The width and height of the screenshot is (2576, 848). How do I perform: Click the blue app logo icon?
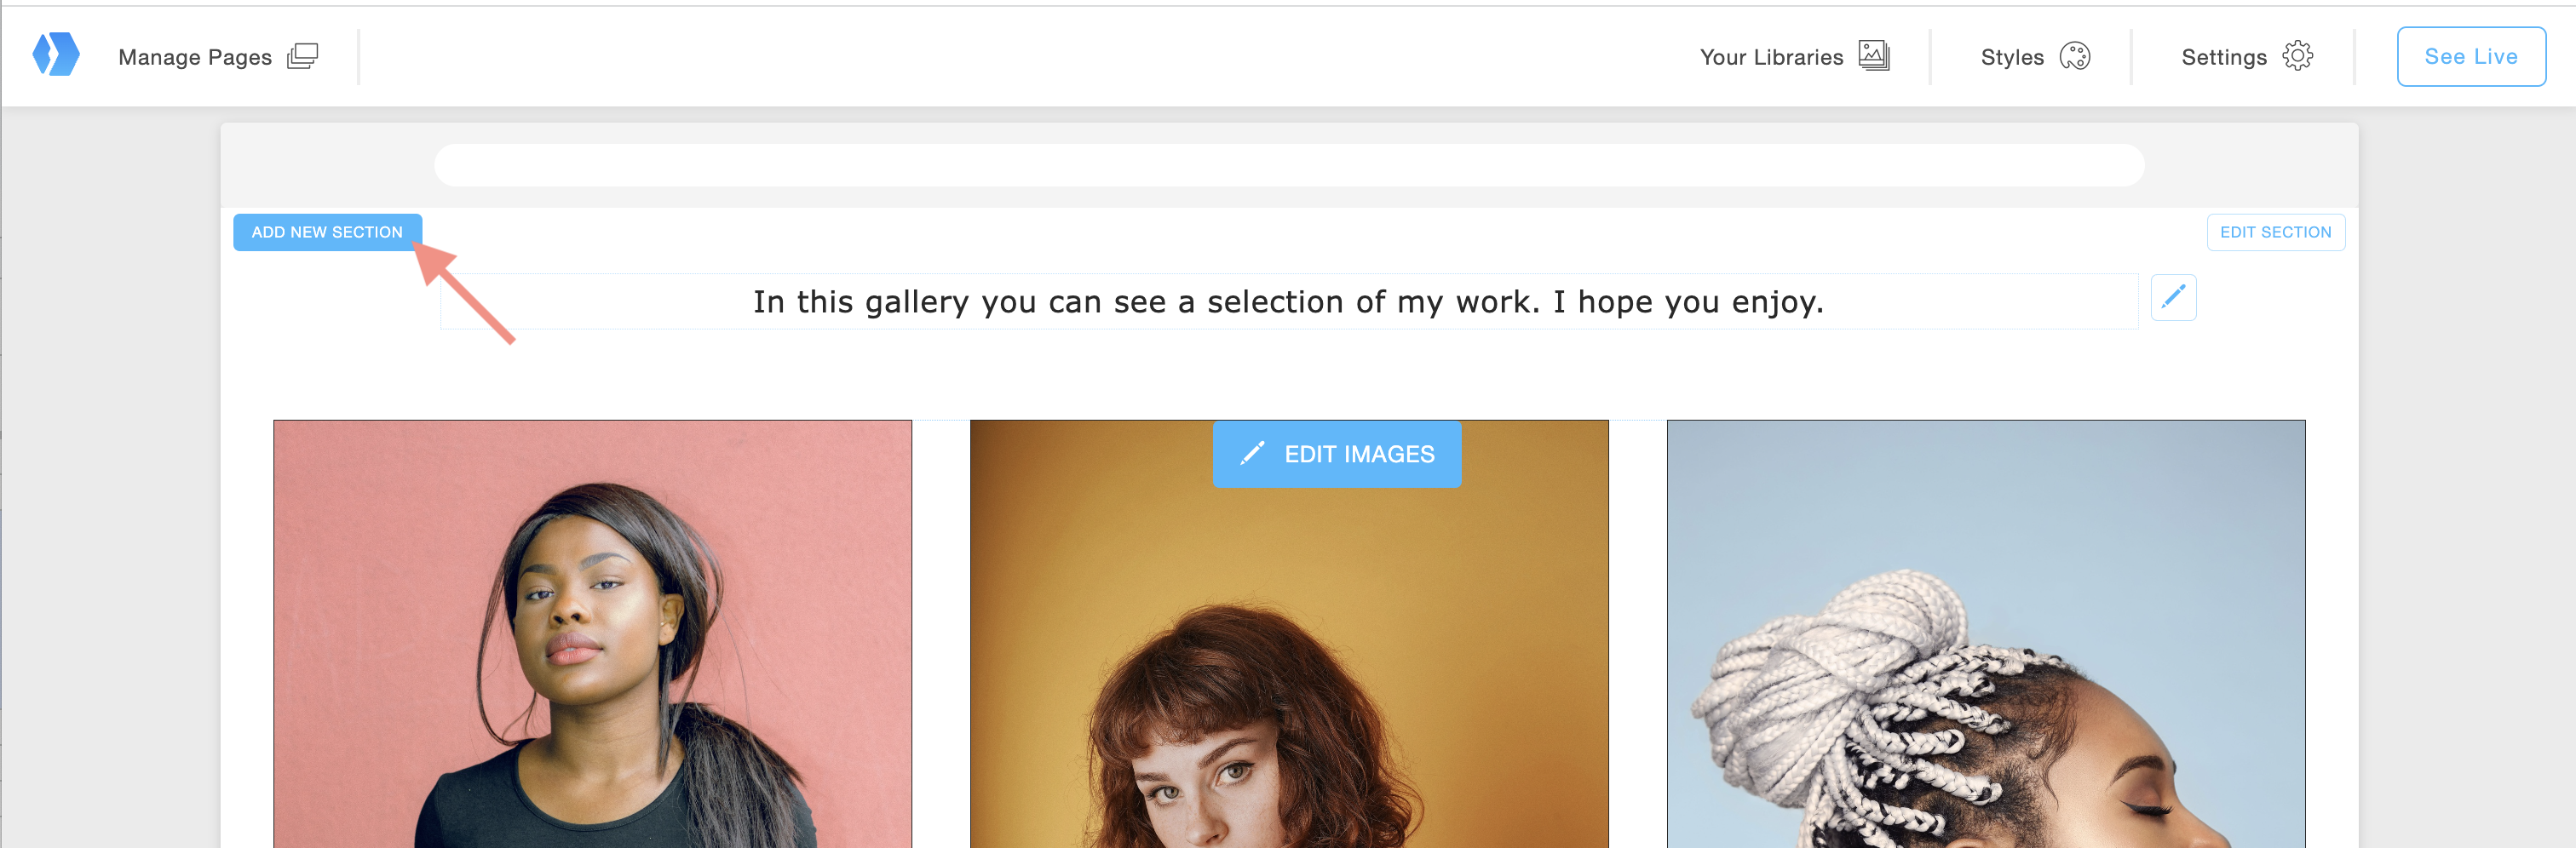pos(56,55)
